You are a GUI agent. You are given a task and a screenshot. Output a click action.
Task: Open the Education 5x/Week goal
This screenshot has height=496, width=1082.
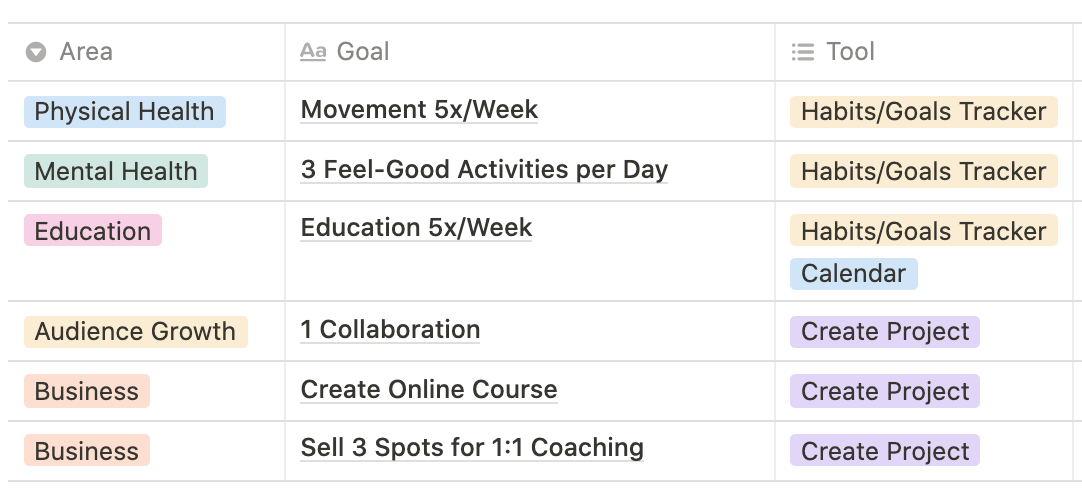416,228
